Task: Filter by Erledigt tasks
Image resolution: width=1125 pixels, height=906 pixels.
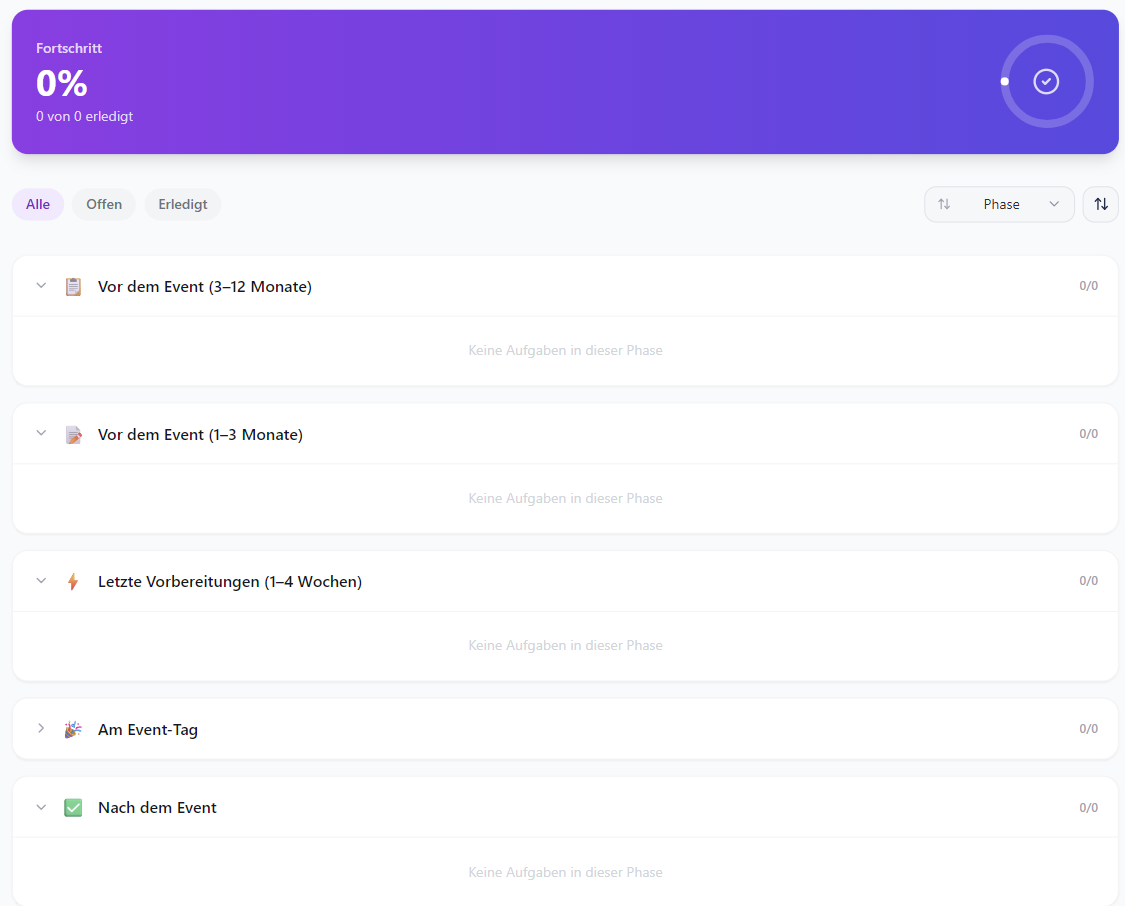Action: pyautogui.click(x=183, y=204)
